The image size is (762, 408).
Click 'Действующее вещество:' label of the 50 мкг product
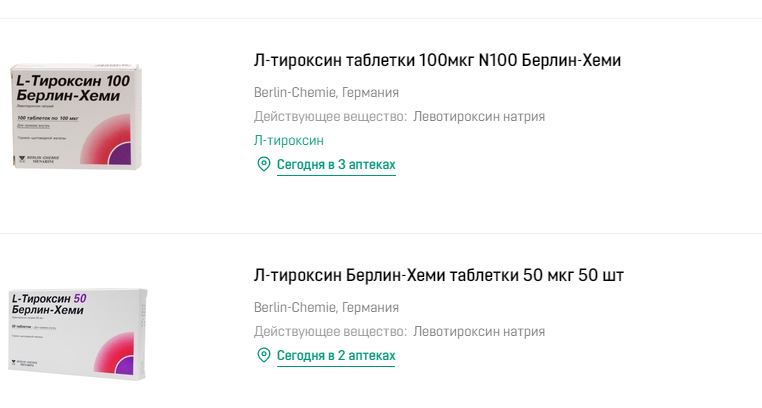pyautogui.click(x=330, y=331)
